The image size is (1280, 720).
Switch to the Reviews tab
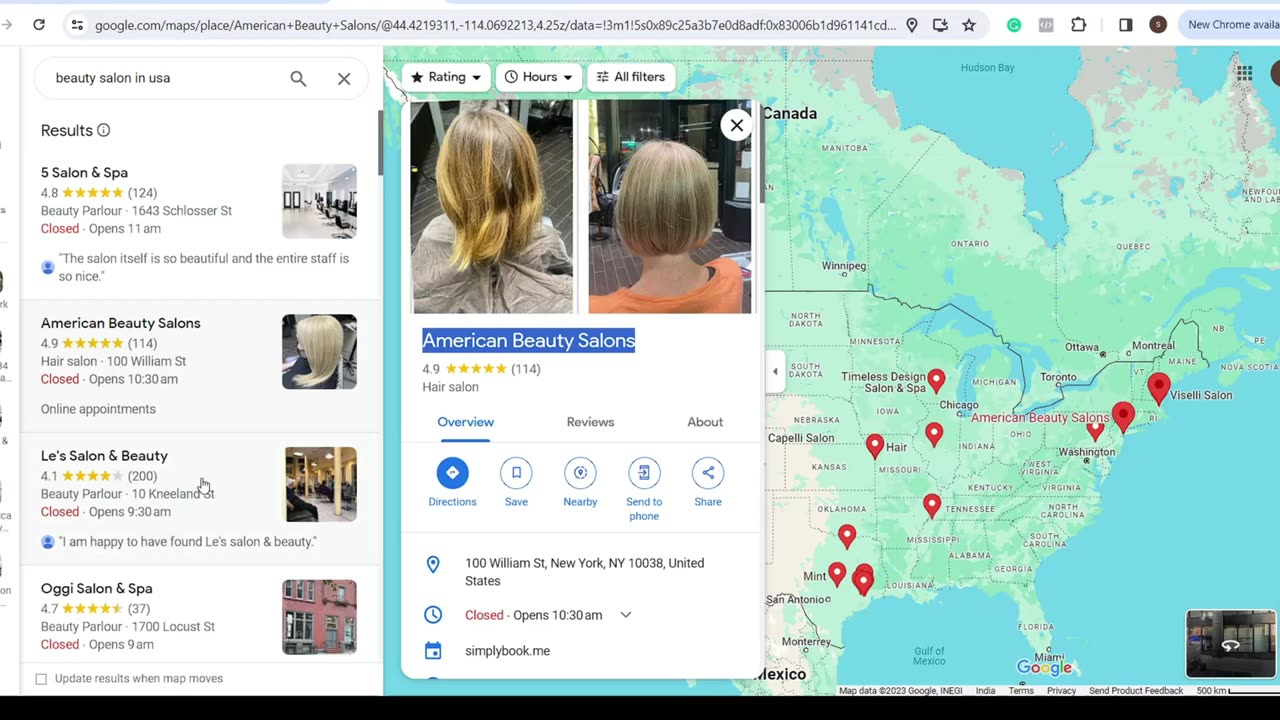pyautogui.click(x=590, y=422)
